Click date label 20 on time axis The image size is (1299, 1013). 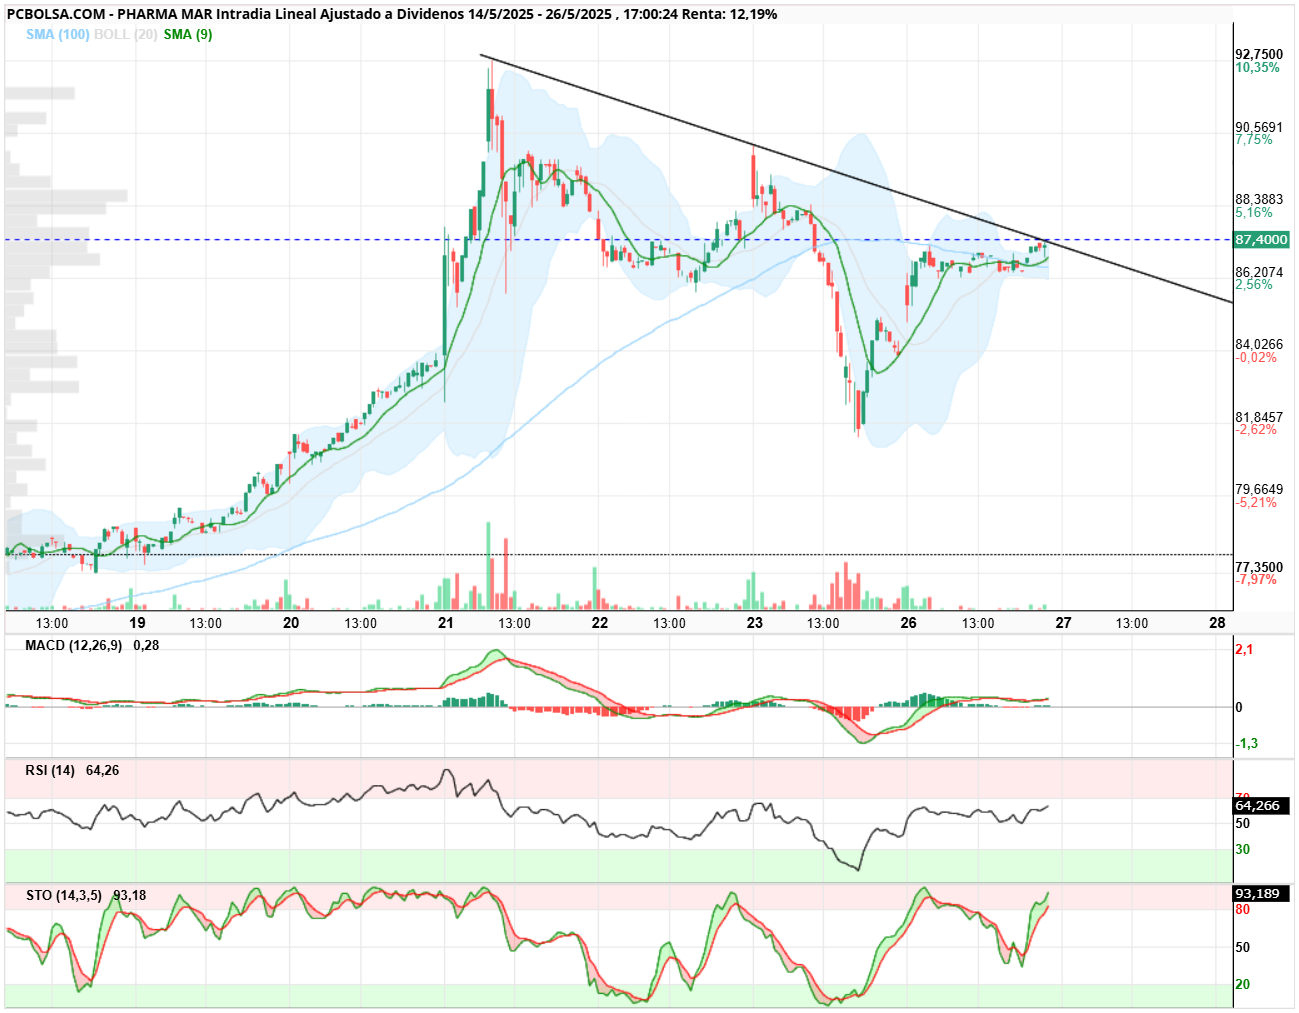click(291, 623)
